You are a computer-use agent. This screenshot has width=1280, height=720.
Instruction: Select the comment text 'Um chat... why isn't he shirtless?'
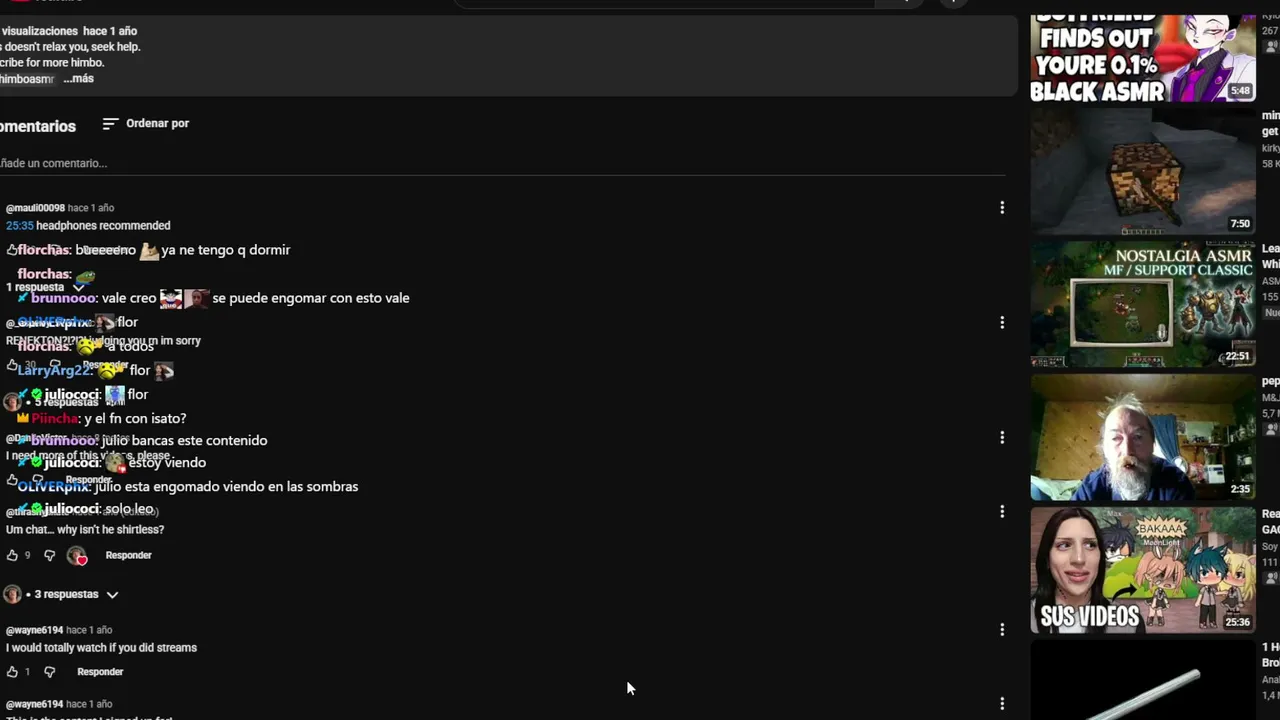(x=85, y=530)
